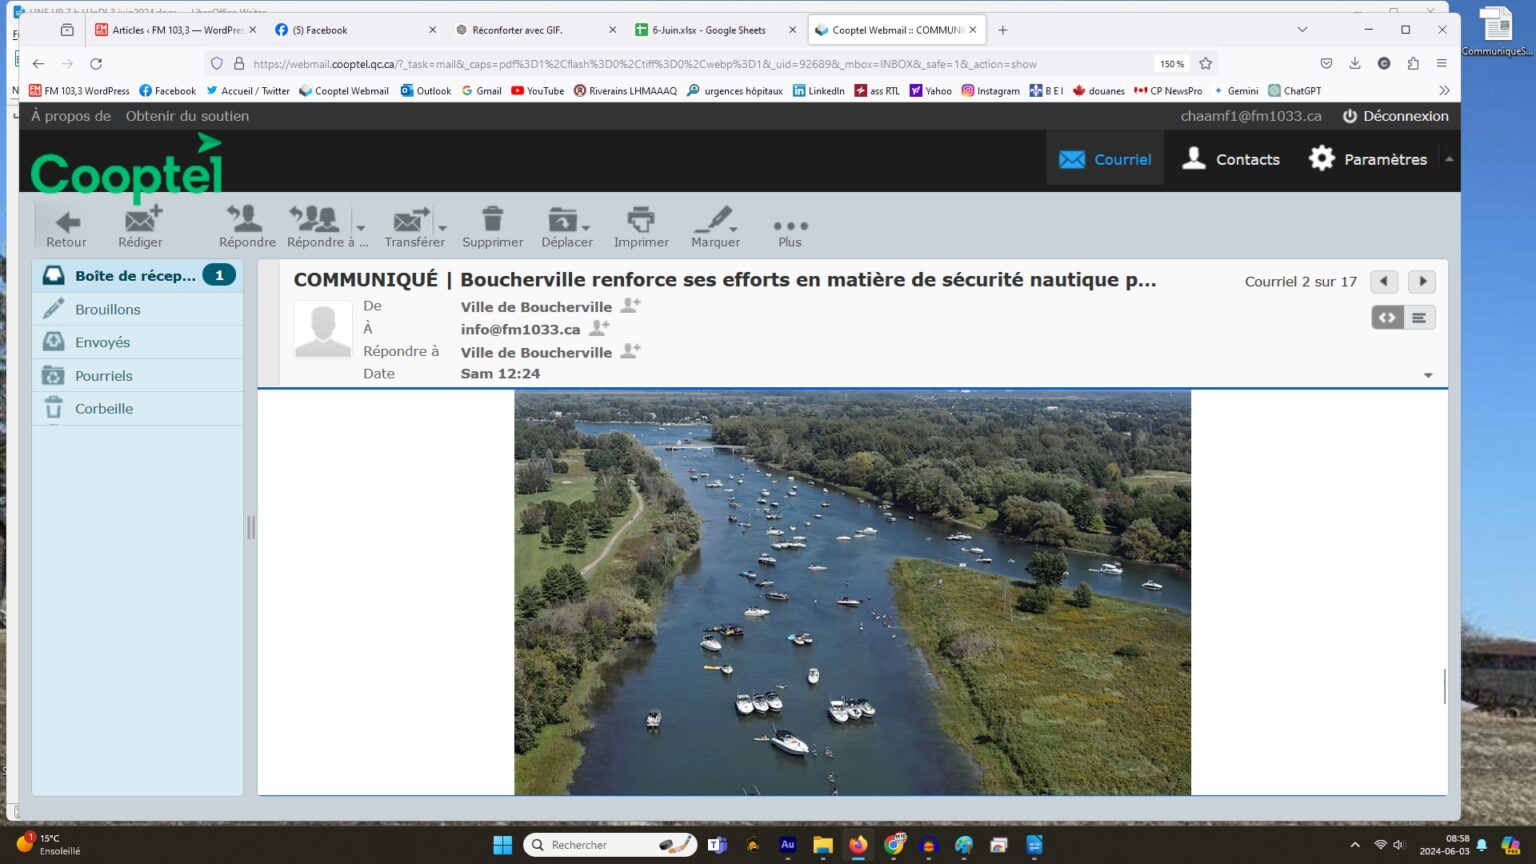Add Ville de Boucherville sender to contacts

(631, 306)
